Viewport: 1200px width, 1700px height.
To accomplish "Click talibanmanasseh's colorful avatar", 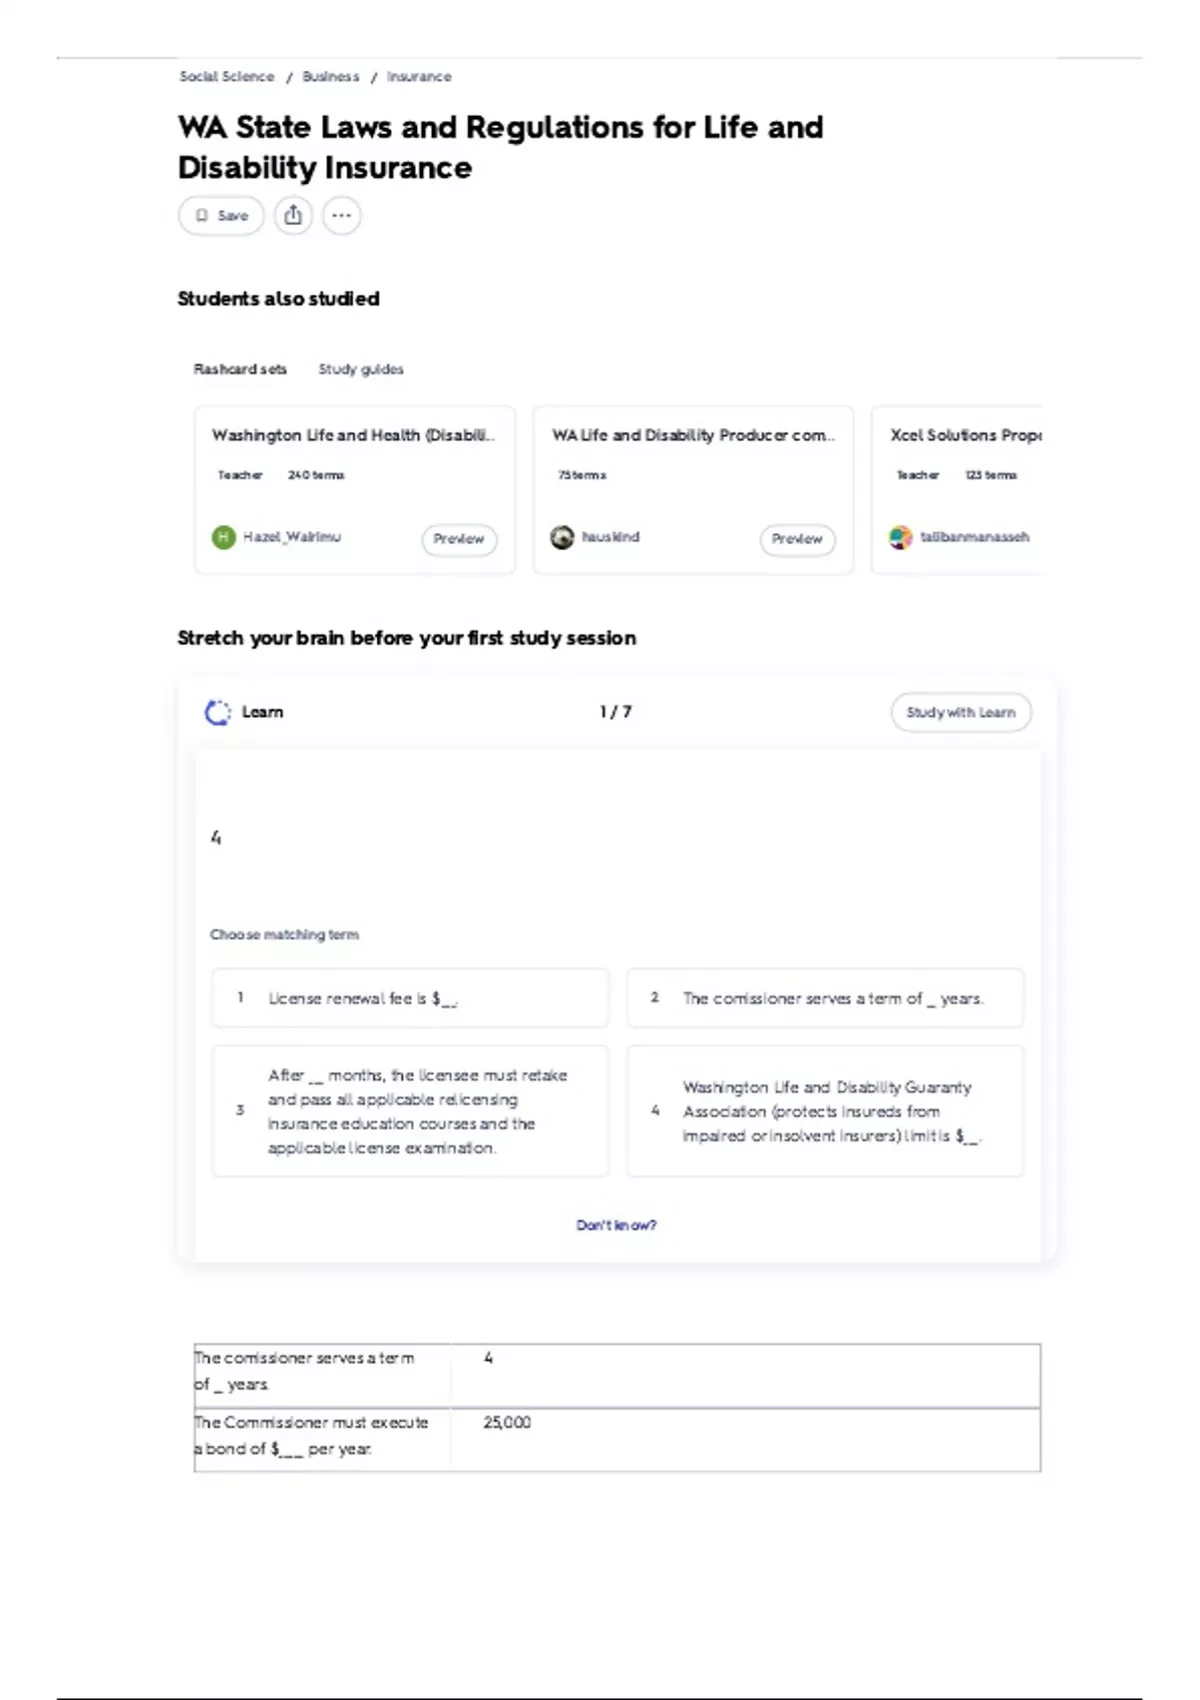I will click(x=901, y=537).
